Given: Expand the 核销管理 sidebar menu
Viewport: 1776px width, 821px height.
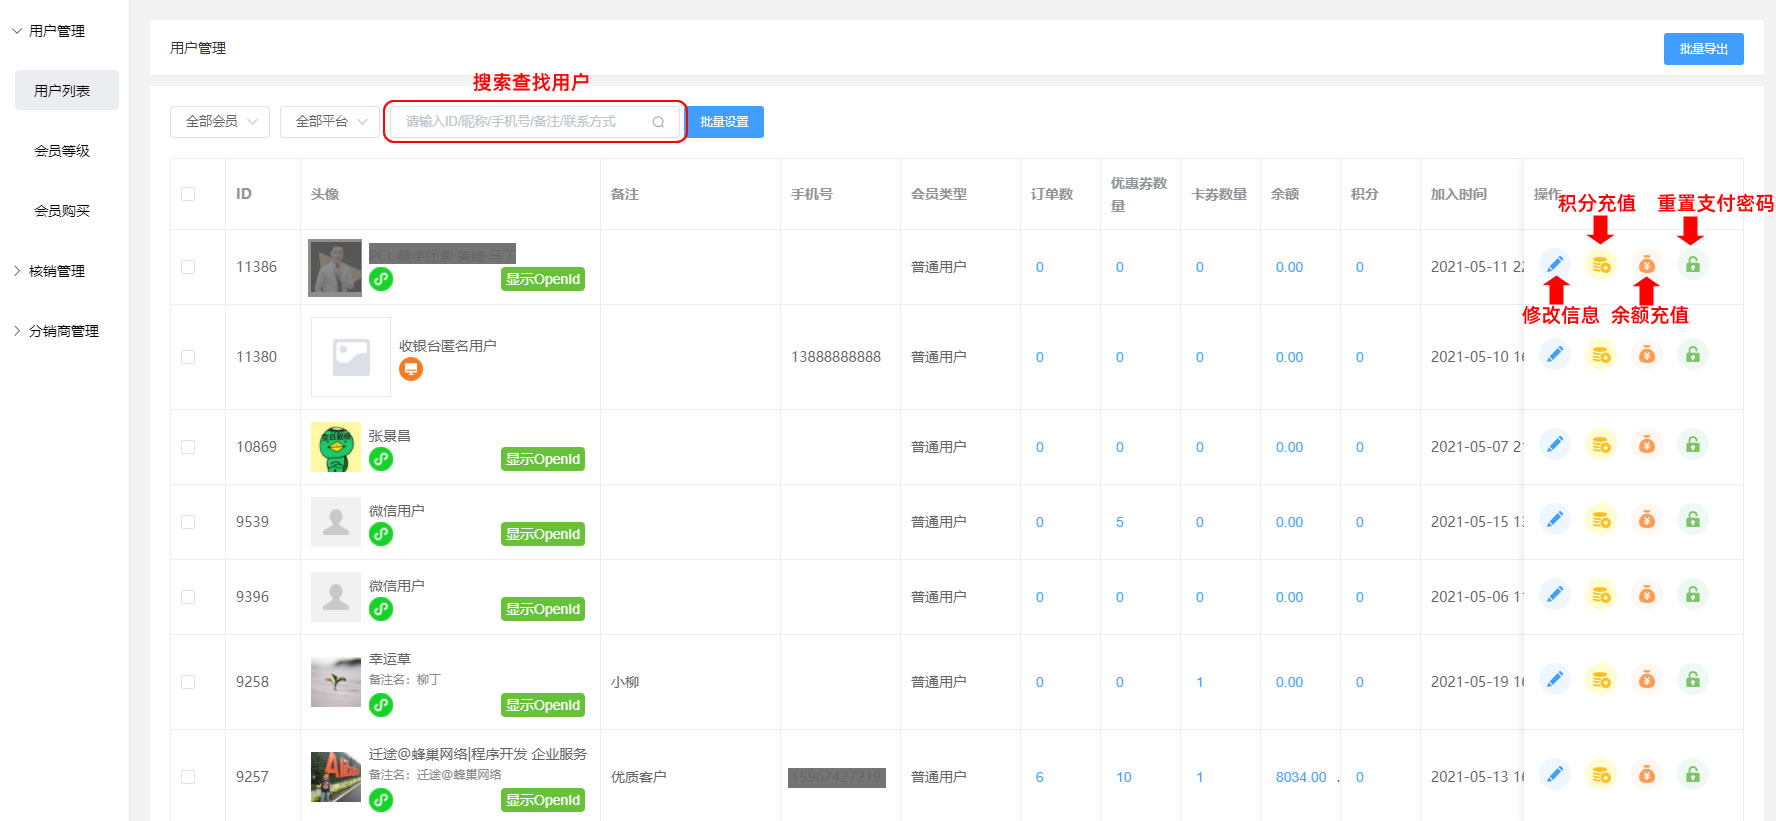Looking at the screenshot, I should coord(57,271).
